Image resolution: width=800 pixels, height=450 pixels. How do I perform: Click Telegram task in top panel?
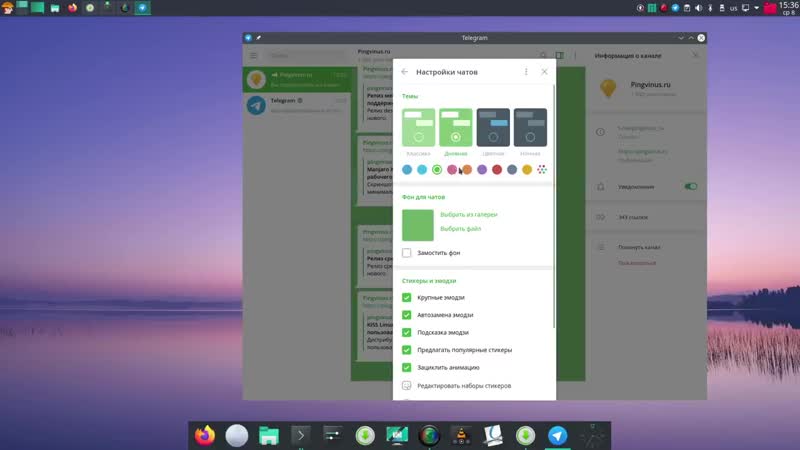(x=142, y=8)
